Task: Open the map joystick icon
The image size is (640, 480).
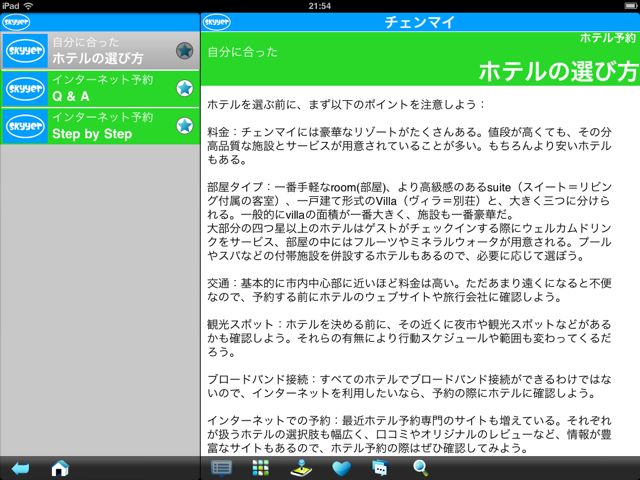Action: click(x=301, y=468)
